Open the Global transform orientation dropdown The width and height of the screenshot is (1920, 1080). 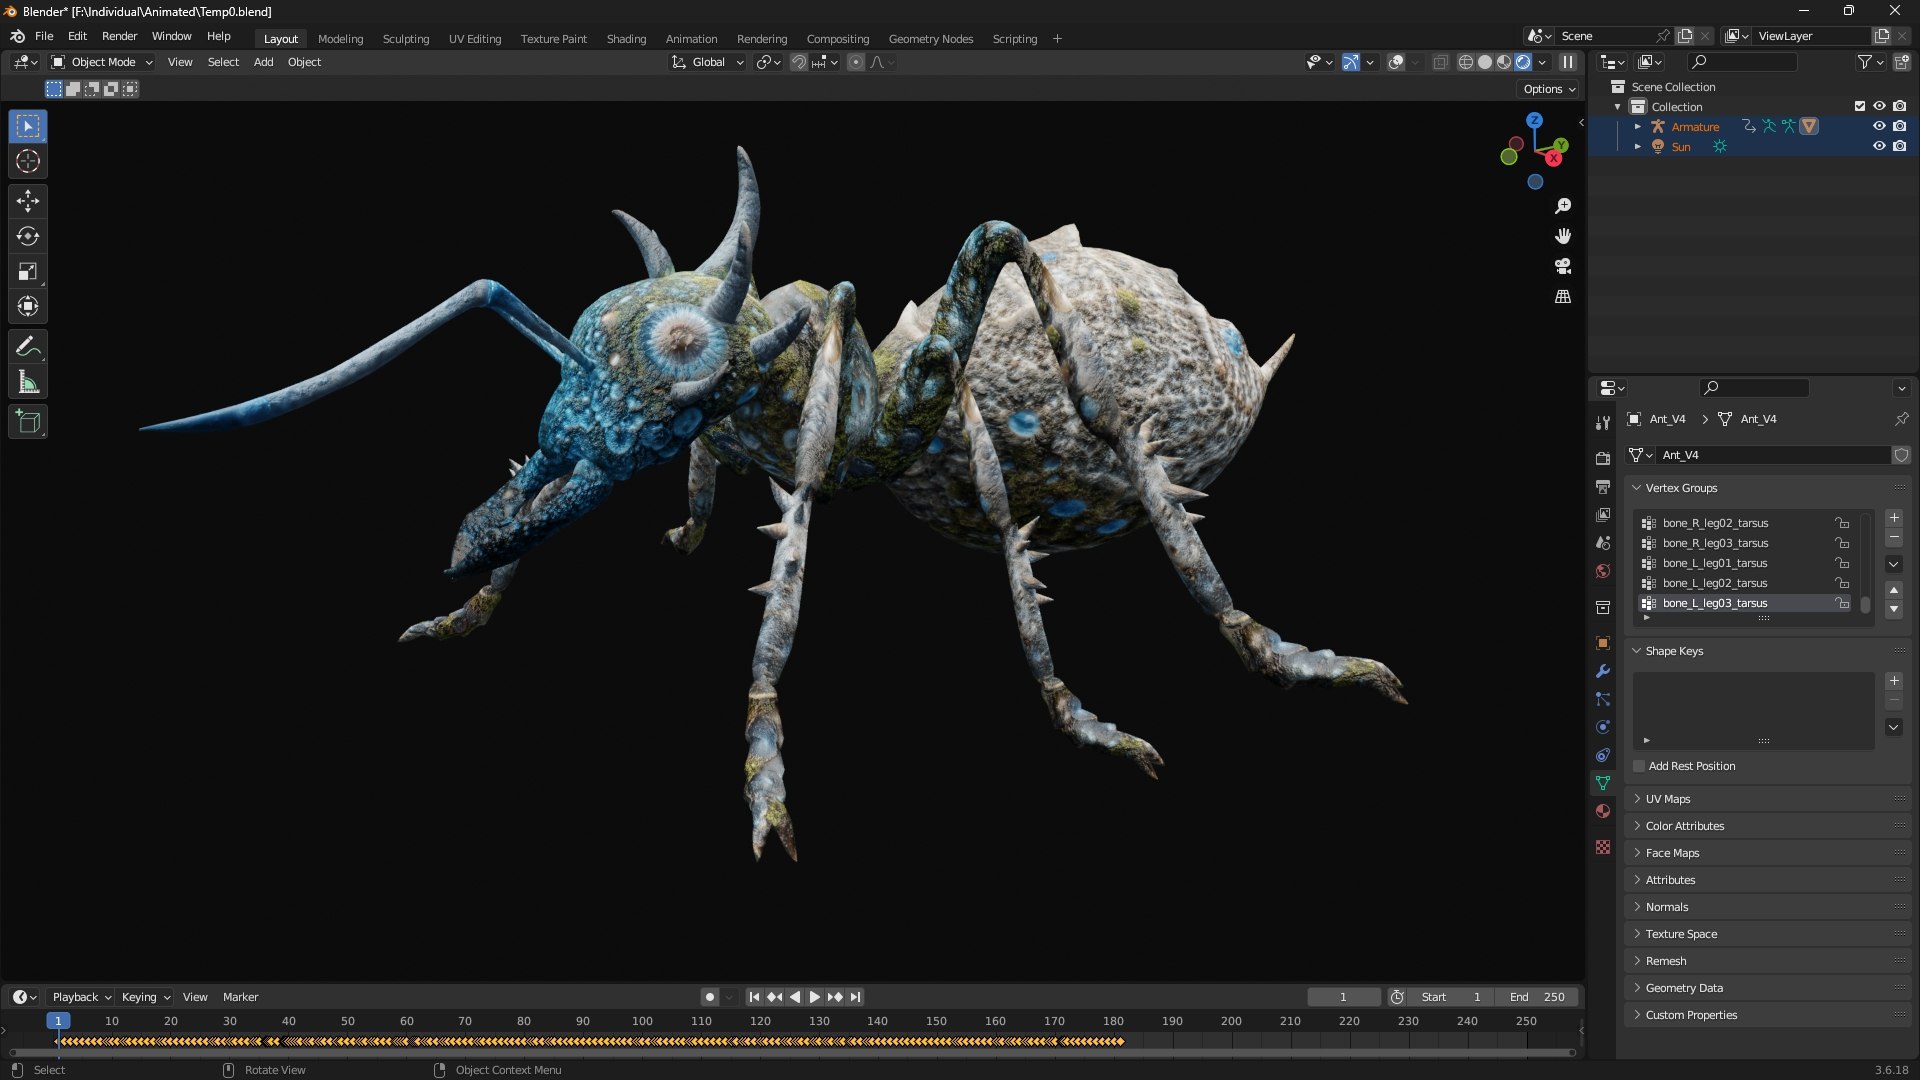(708, 62)
